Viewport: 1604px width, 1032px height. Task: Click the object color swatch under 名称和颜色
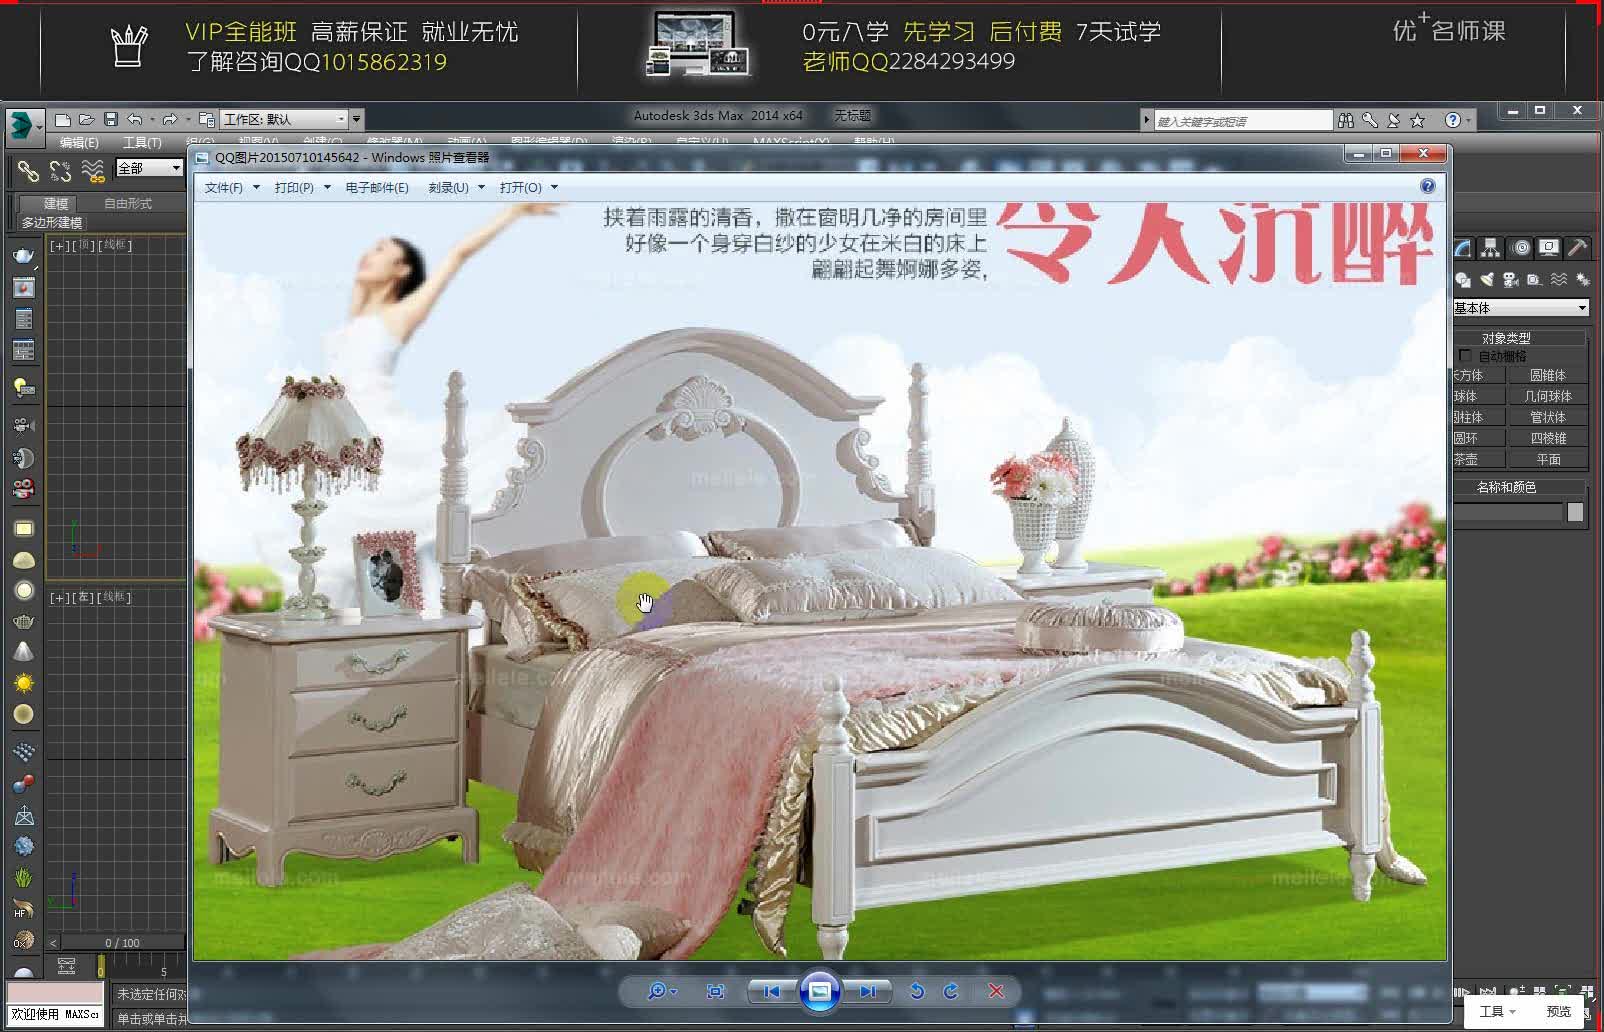(x=1576, y=511)
